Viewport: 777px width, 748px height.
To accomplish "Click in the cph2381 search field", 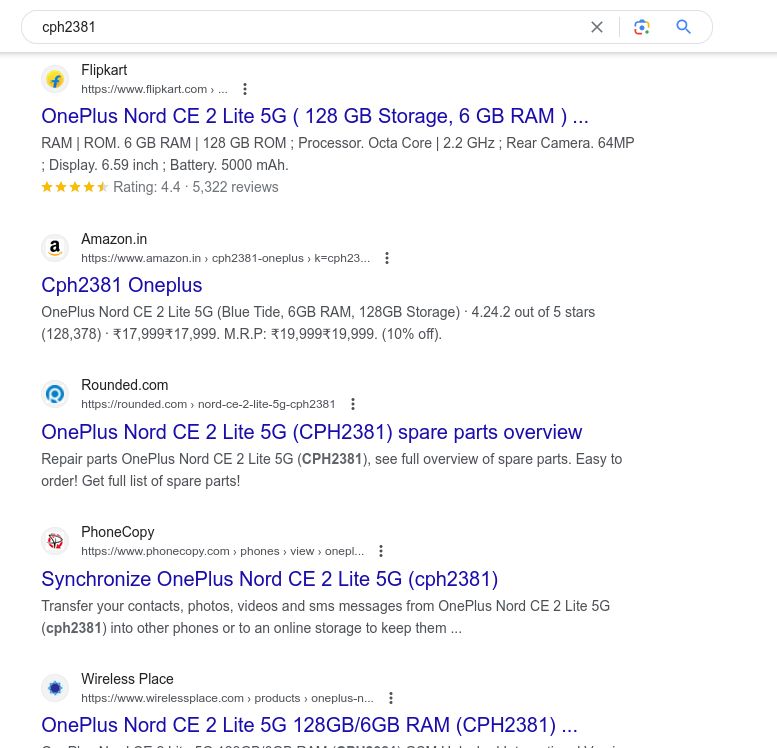I will pyautogui.click(x=300, y=27).
